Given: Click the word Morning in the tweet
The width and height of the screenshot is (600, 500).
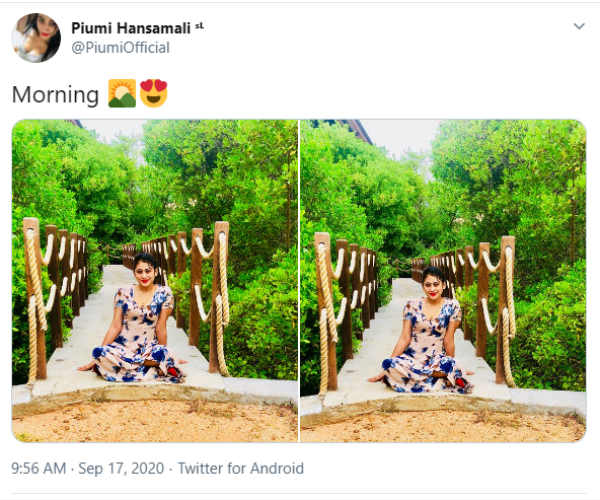Looking at the screenshot, I should (x=55, y=95).
